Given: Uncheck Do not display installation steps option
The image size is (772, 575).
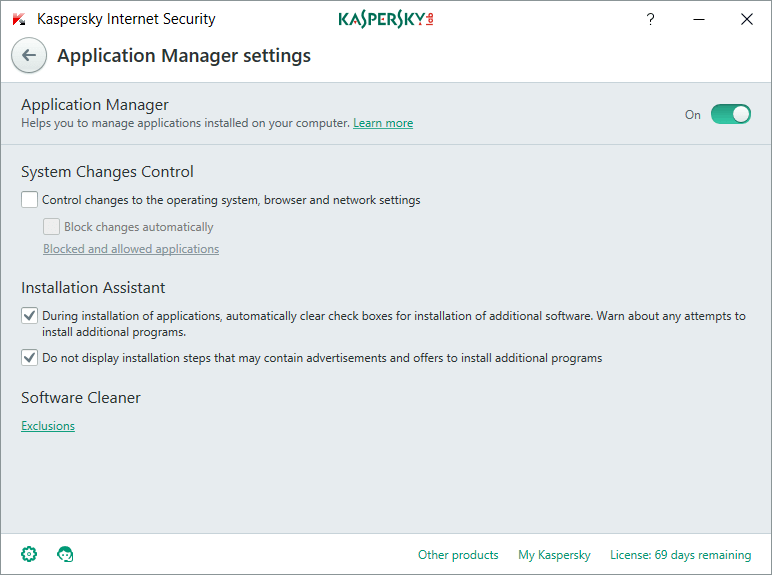Looking at the screenshot, I should coord(30,357).
